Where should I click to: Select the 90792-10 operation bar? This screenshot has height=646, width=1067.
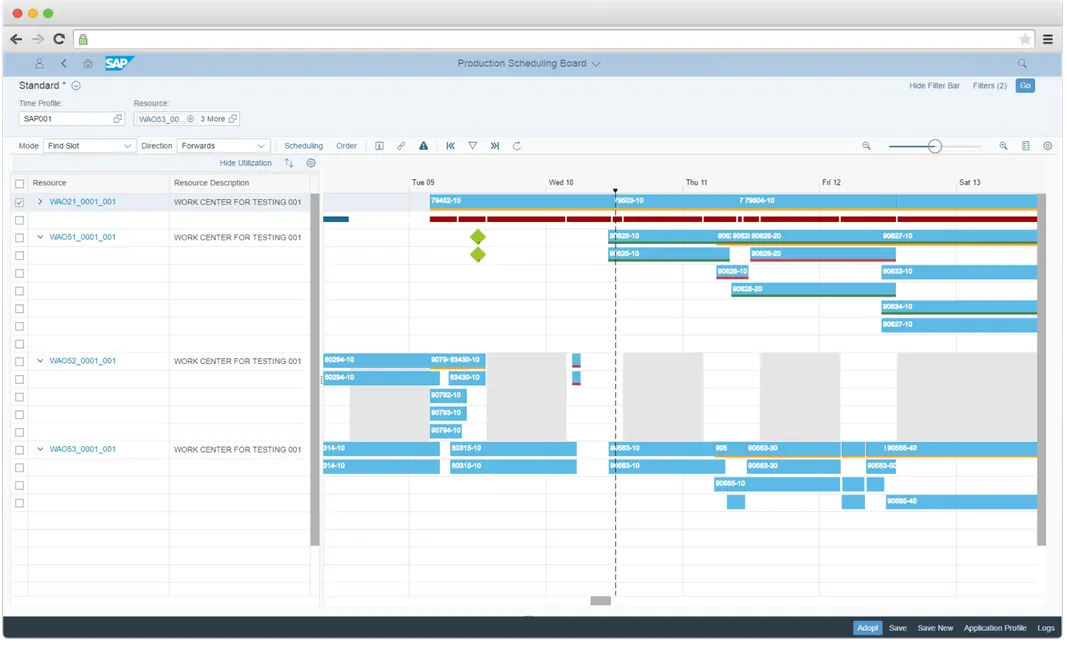(448, 395)
